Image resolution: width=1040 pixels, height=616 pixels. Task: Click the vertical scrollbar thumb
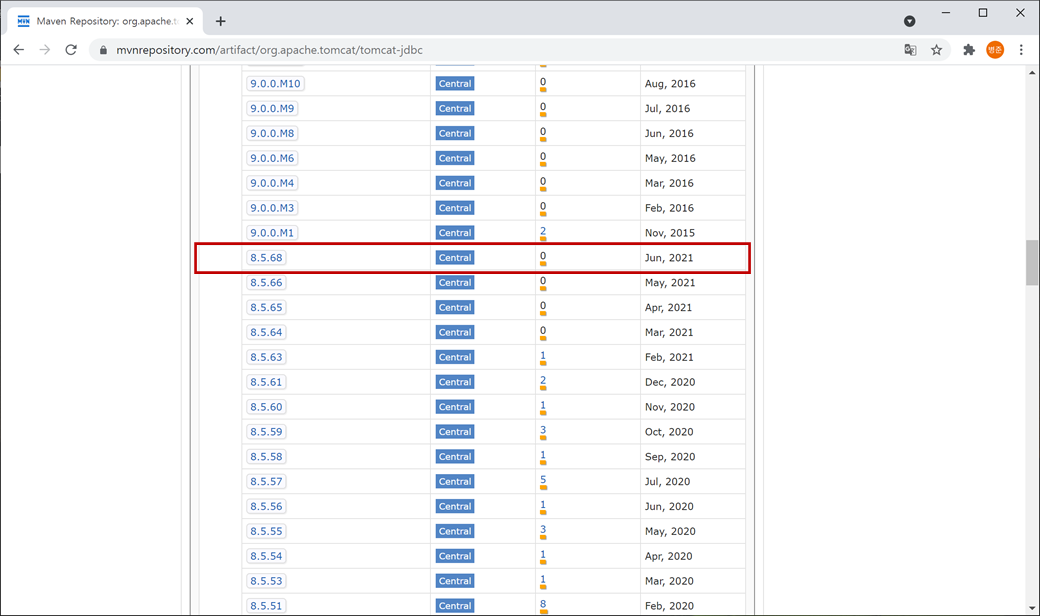(x=1032, y=263)
